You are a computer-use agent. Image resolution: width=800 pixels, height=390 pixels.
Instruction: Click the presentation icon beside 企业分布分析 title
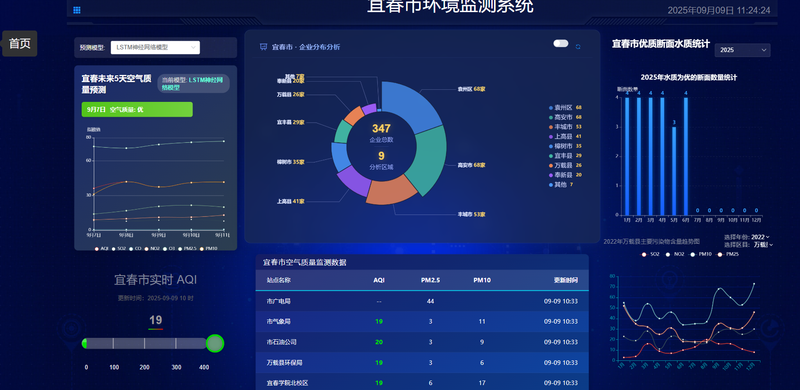coord(263,47)
